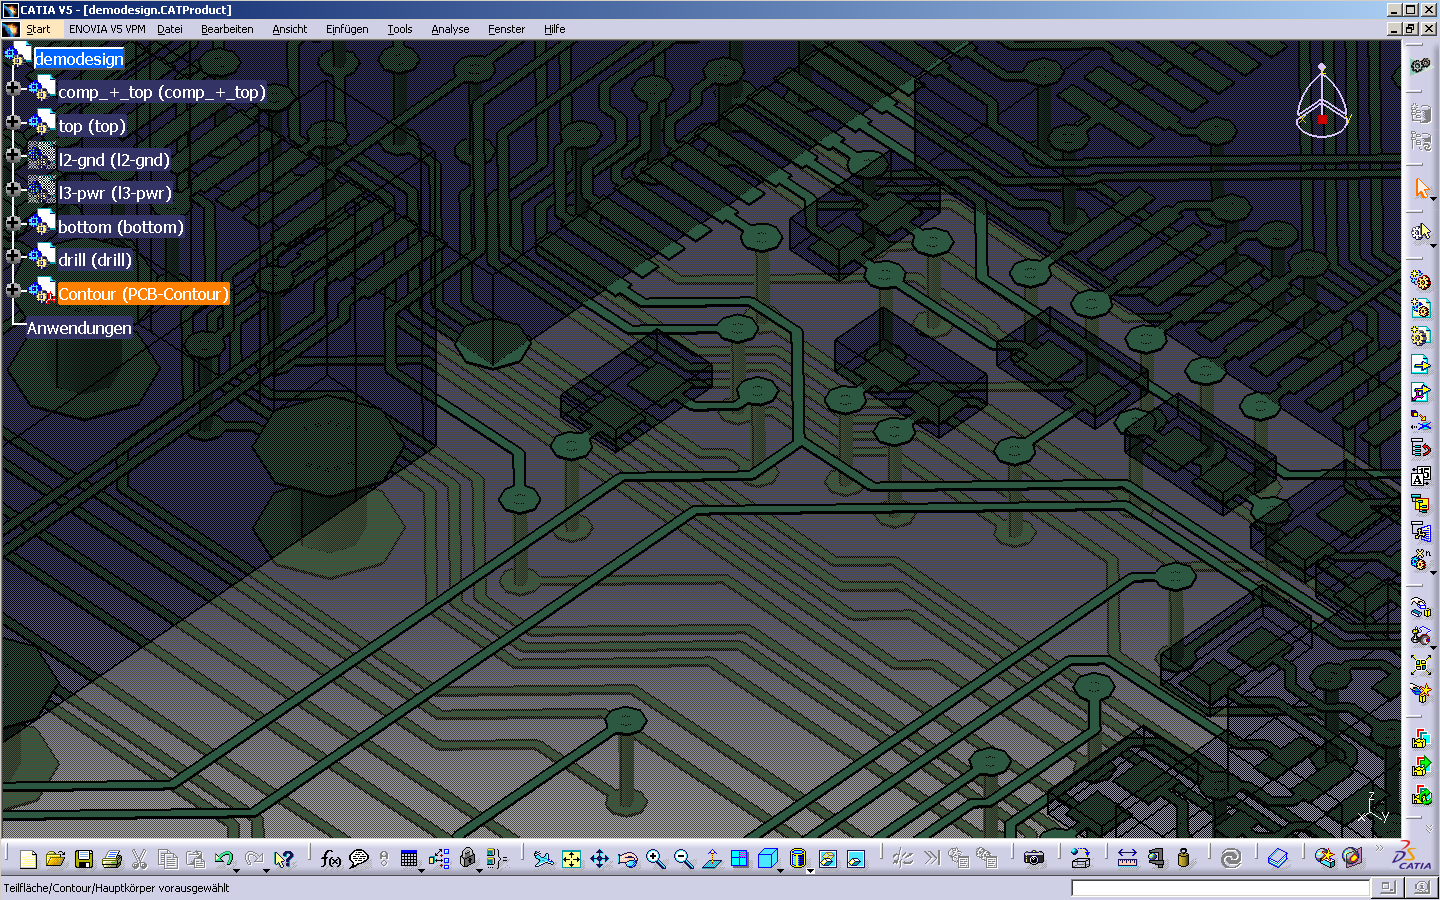Open the shading render style dropdown arrow

coord(809,871)
